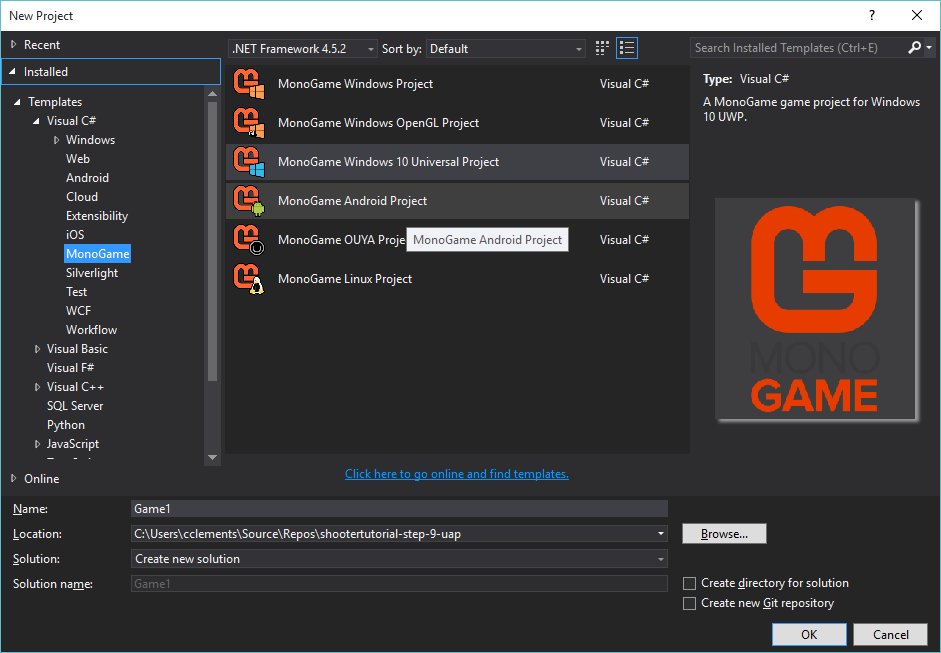Select the Workflow category
The width and height of the screenshot is (941, 653).
pos(91,330)
